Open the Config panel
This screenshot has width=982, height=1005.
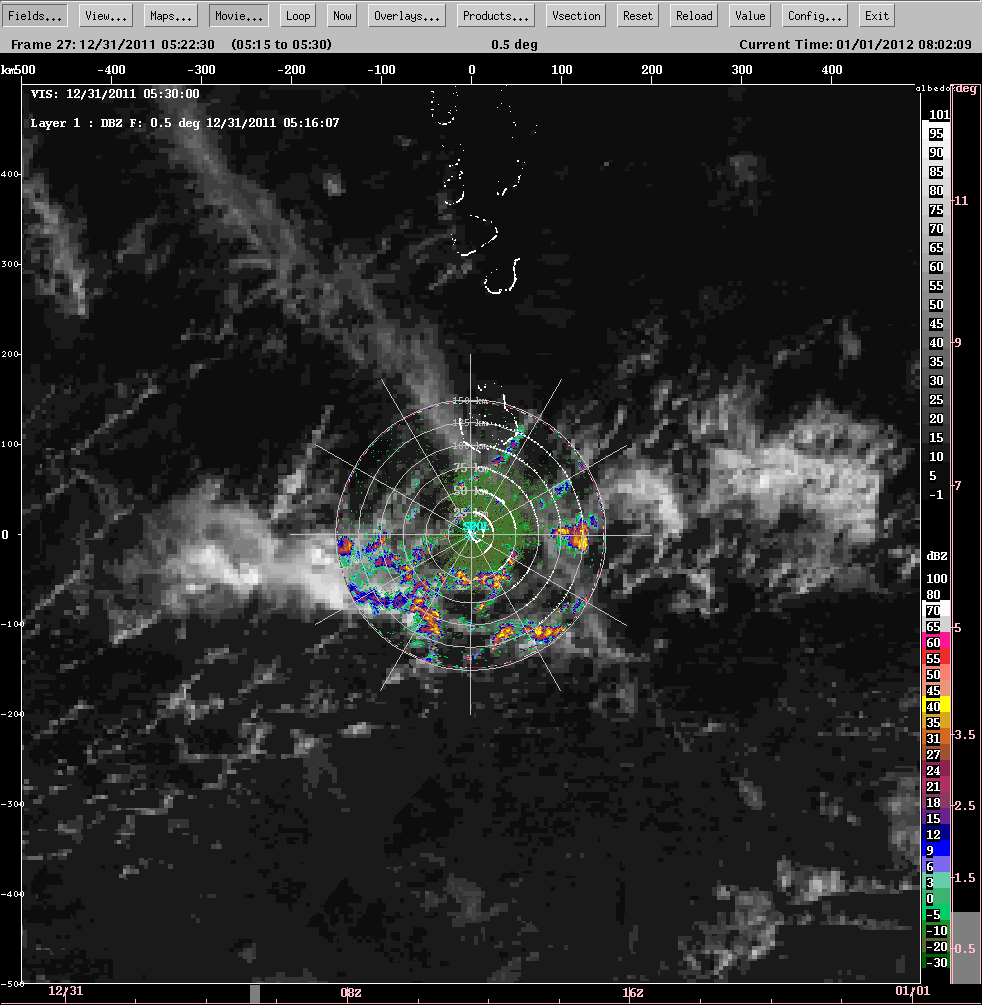(815, 16)
